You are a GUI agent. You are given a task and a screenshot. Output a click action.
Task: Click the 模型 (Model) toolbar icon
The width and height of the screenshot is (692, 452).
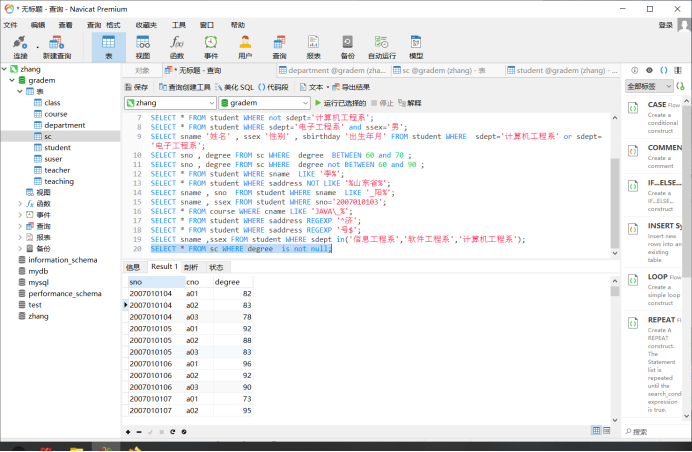(x=416, y=48)
